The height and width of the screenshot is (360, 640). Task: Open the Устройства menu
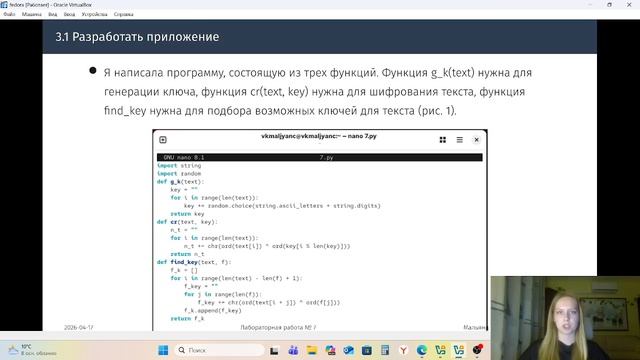pyautogui.click(x=94, y=14)
